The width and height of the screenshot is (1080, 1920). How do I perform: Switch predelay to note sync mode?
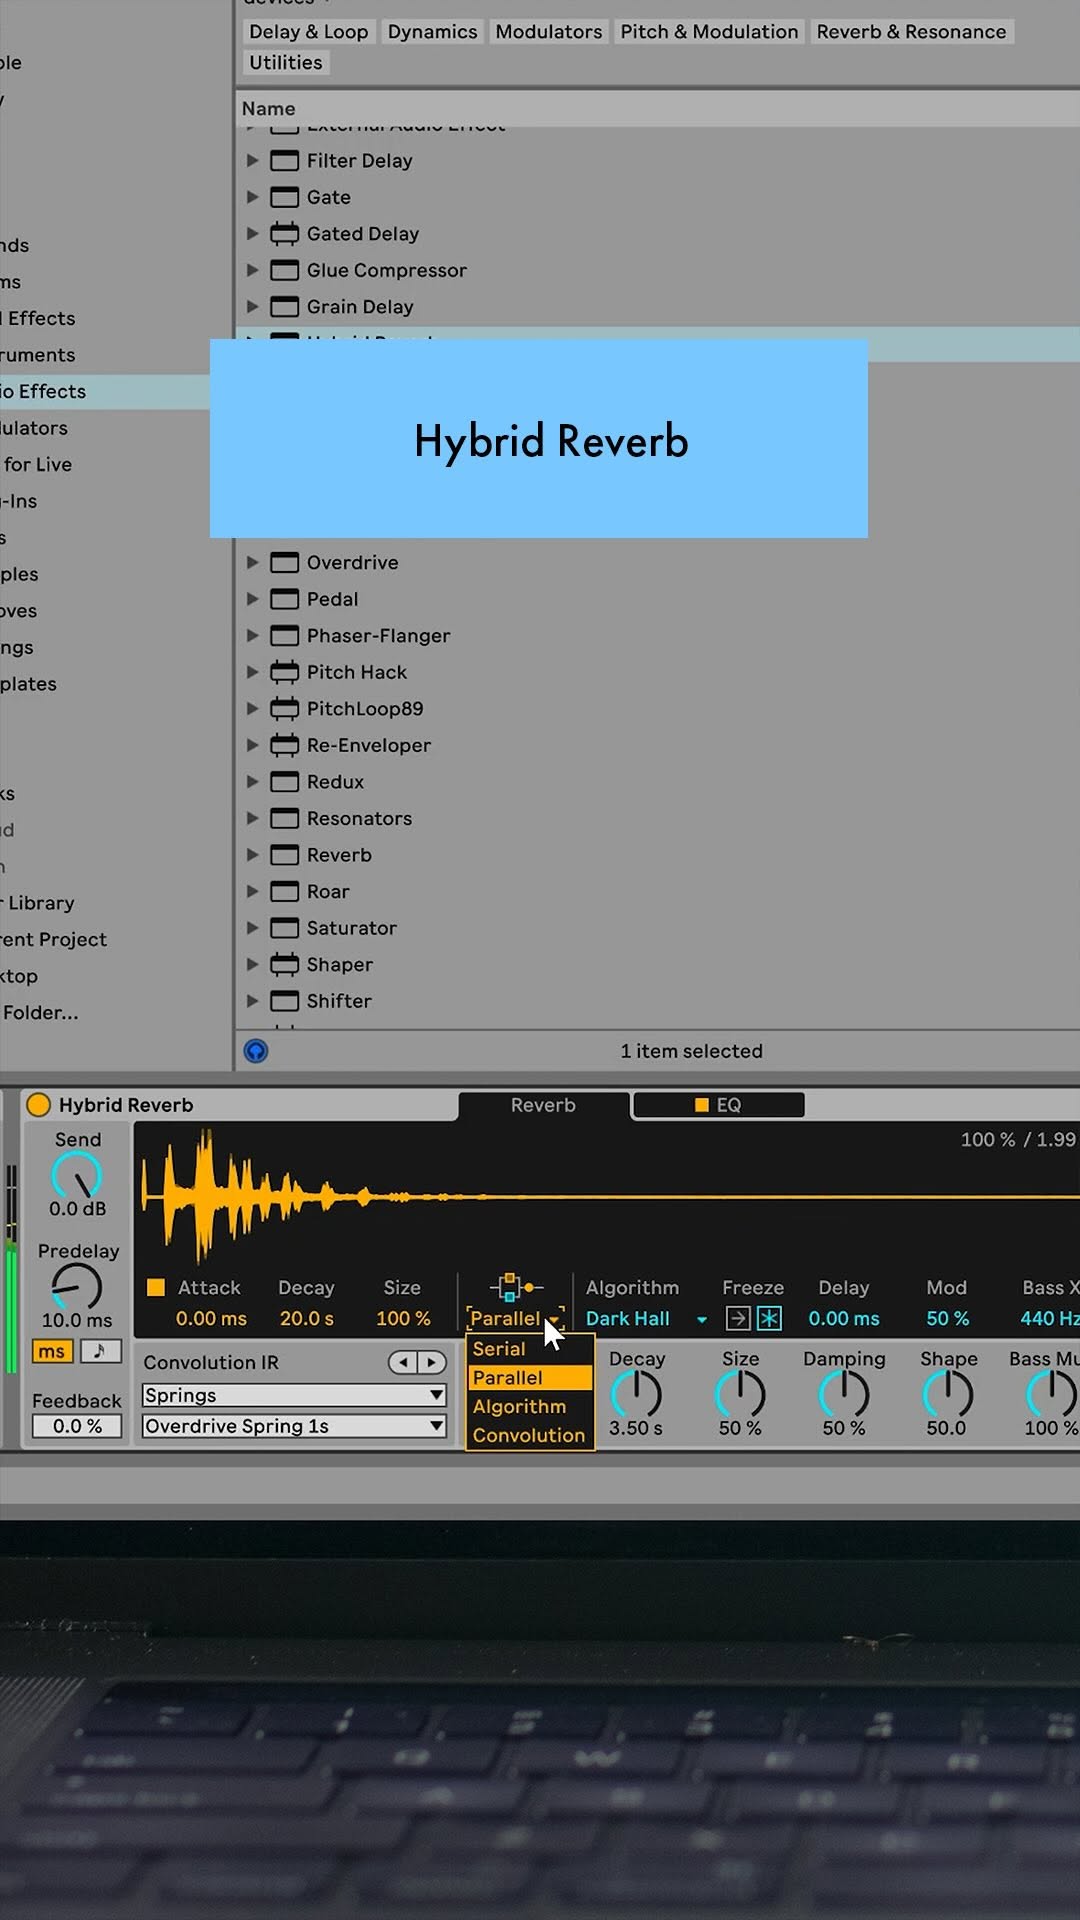100,1351
